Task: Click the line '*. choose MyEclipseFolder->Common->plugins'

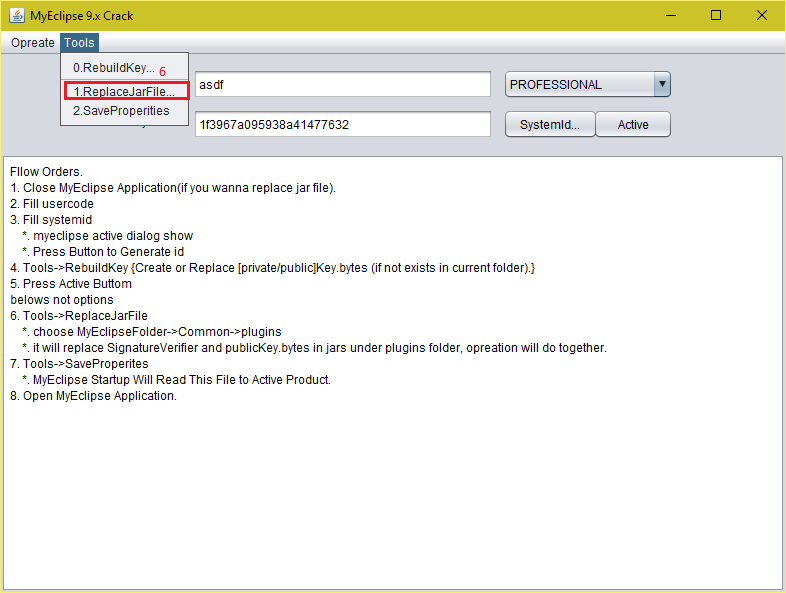Action: pyautogui.click(x=151, y=332)
